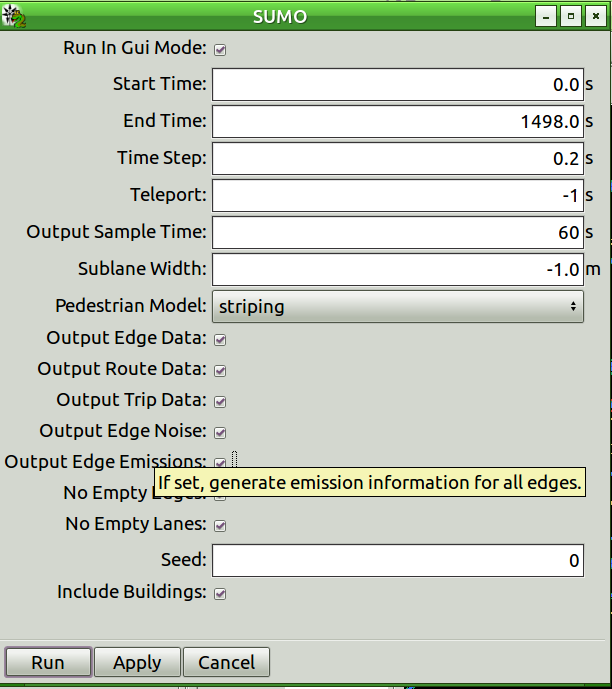Disable Include Buildings checkbox
The width and height of the screenshot is (612, 689).
[x=220, y=594]
